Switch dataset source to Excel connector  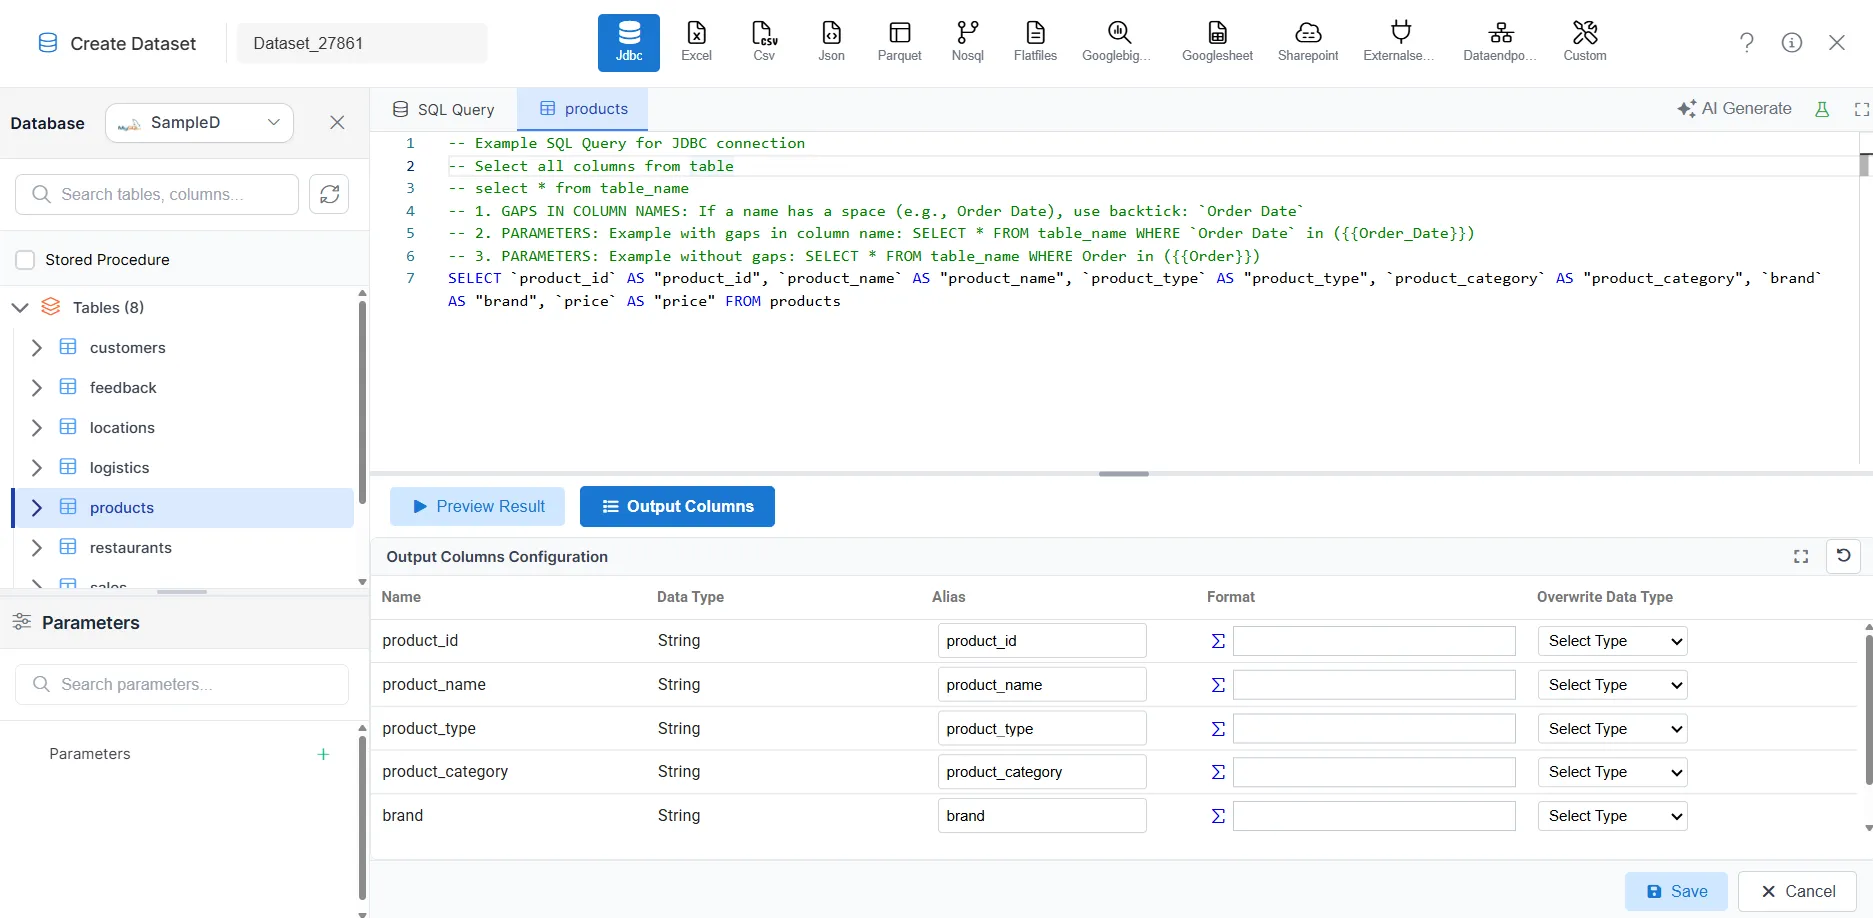(695, 40)
